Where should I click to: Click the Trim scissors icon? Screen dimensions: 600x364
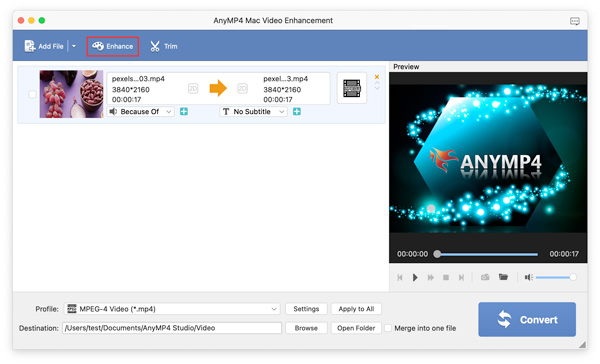pos(155,46)
